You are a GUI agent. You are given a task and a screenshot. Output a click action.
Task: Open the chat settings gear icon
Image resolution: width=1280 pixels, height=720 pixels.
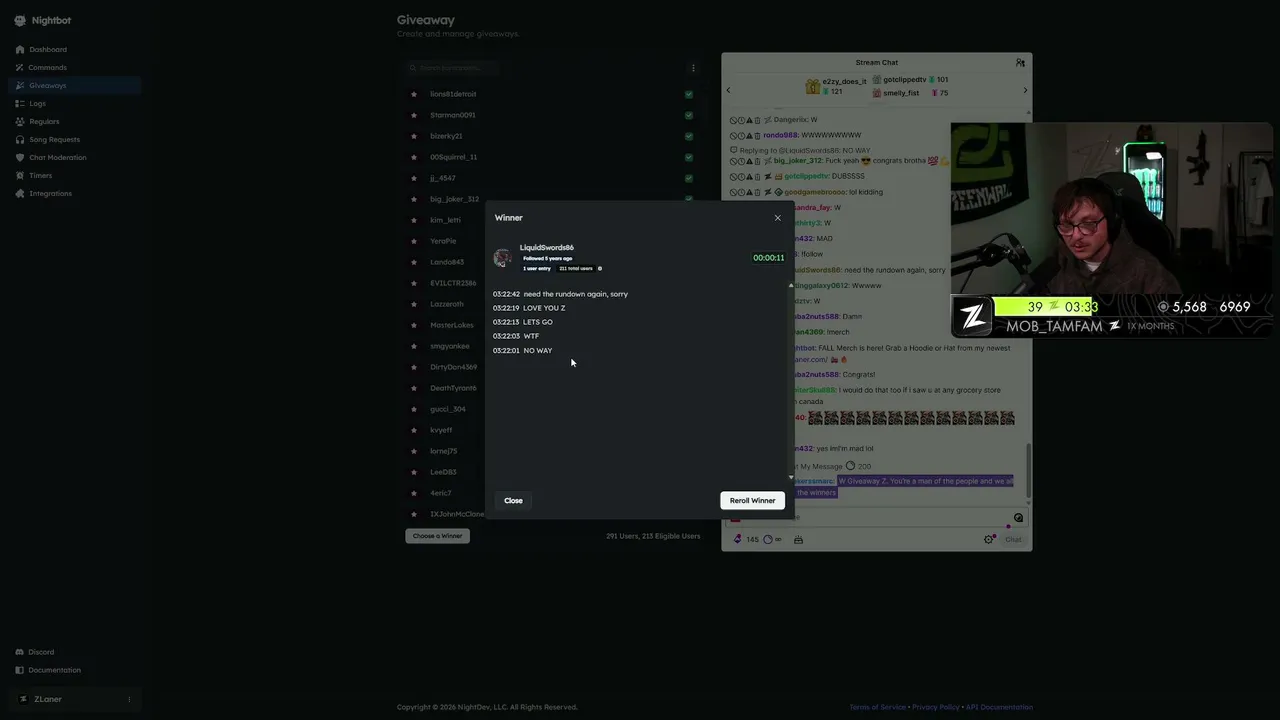click(x=989, y=539)
